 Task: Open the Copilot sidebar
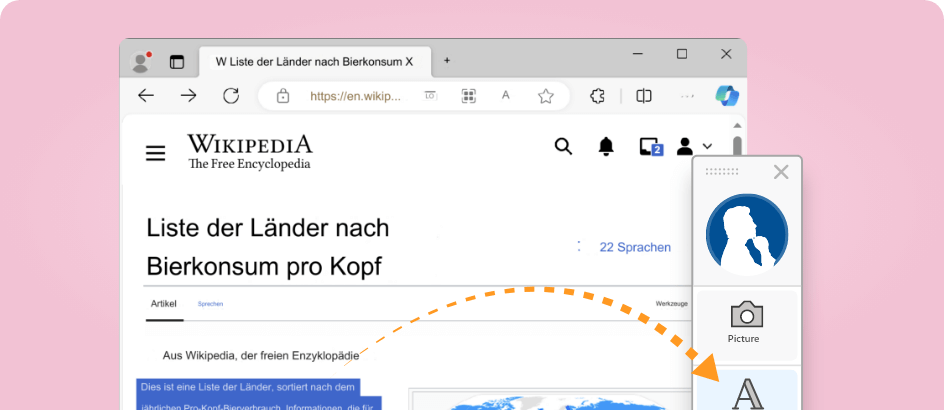727,96
